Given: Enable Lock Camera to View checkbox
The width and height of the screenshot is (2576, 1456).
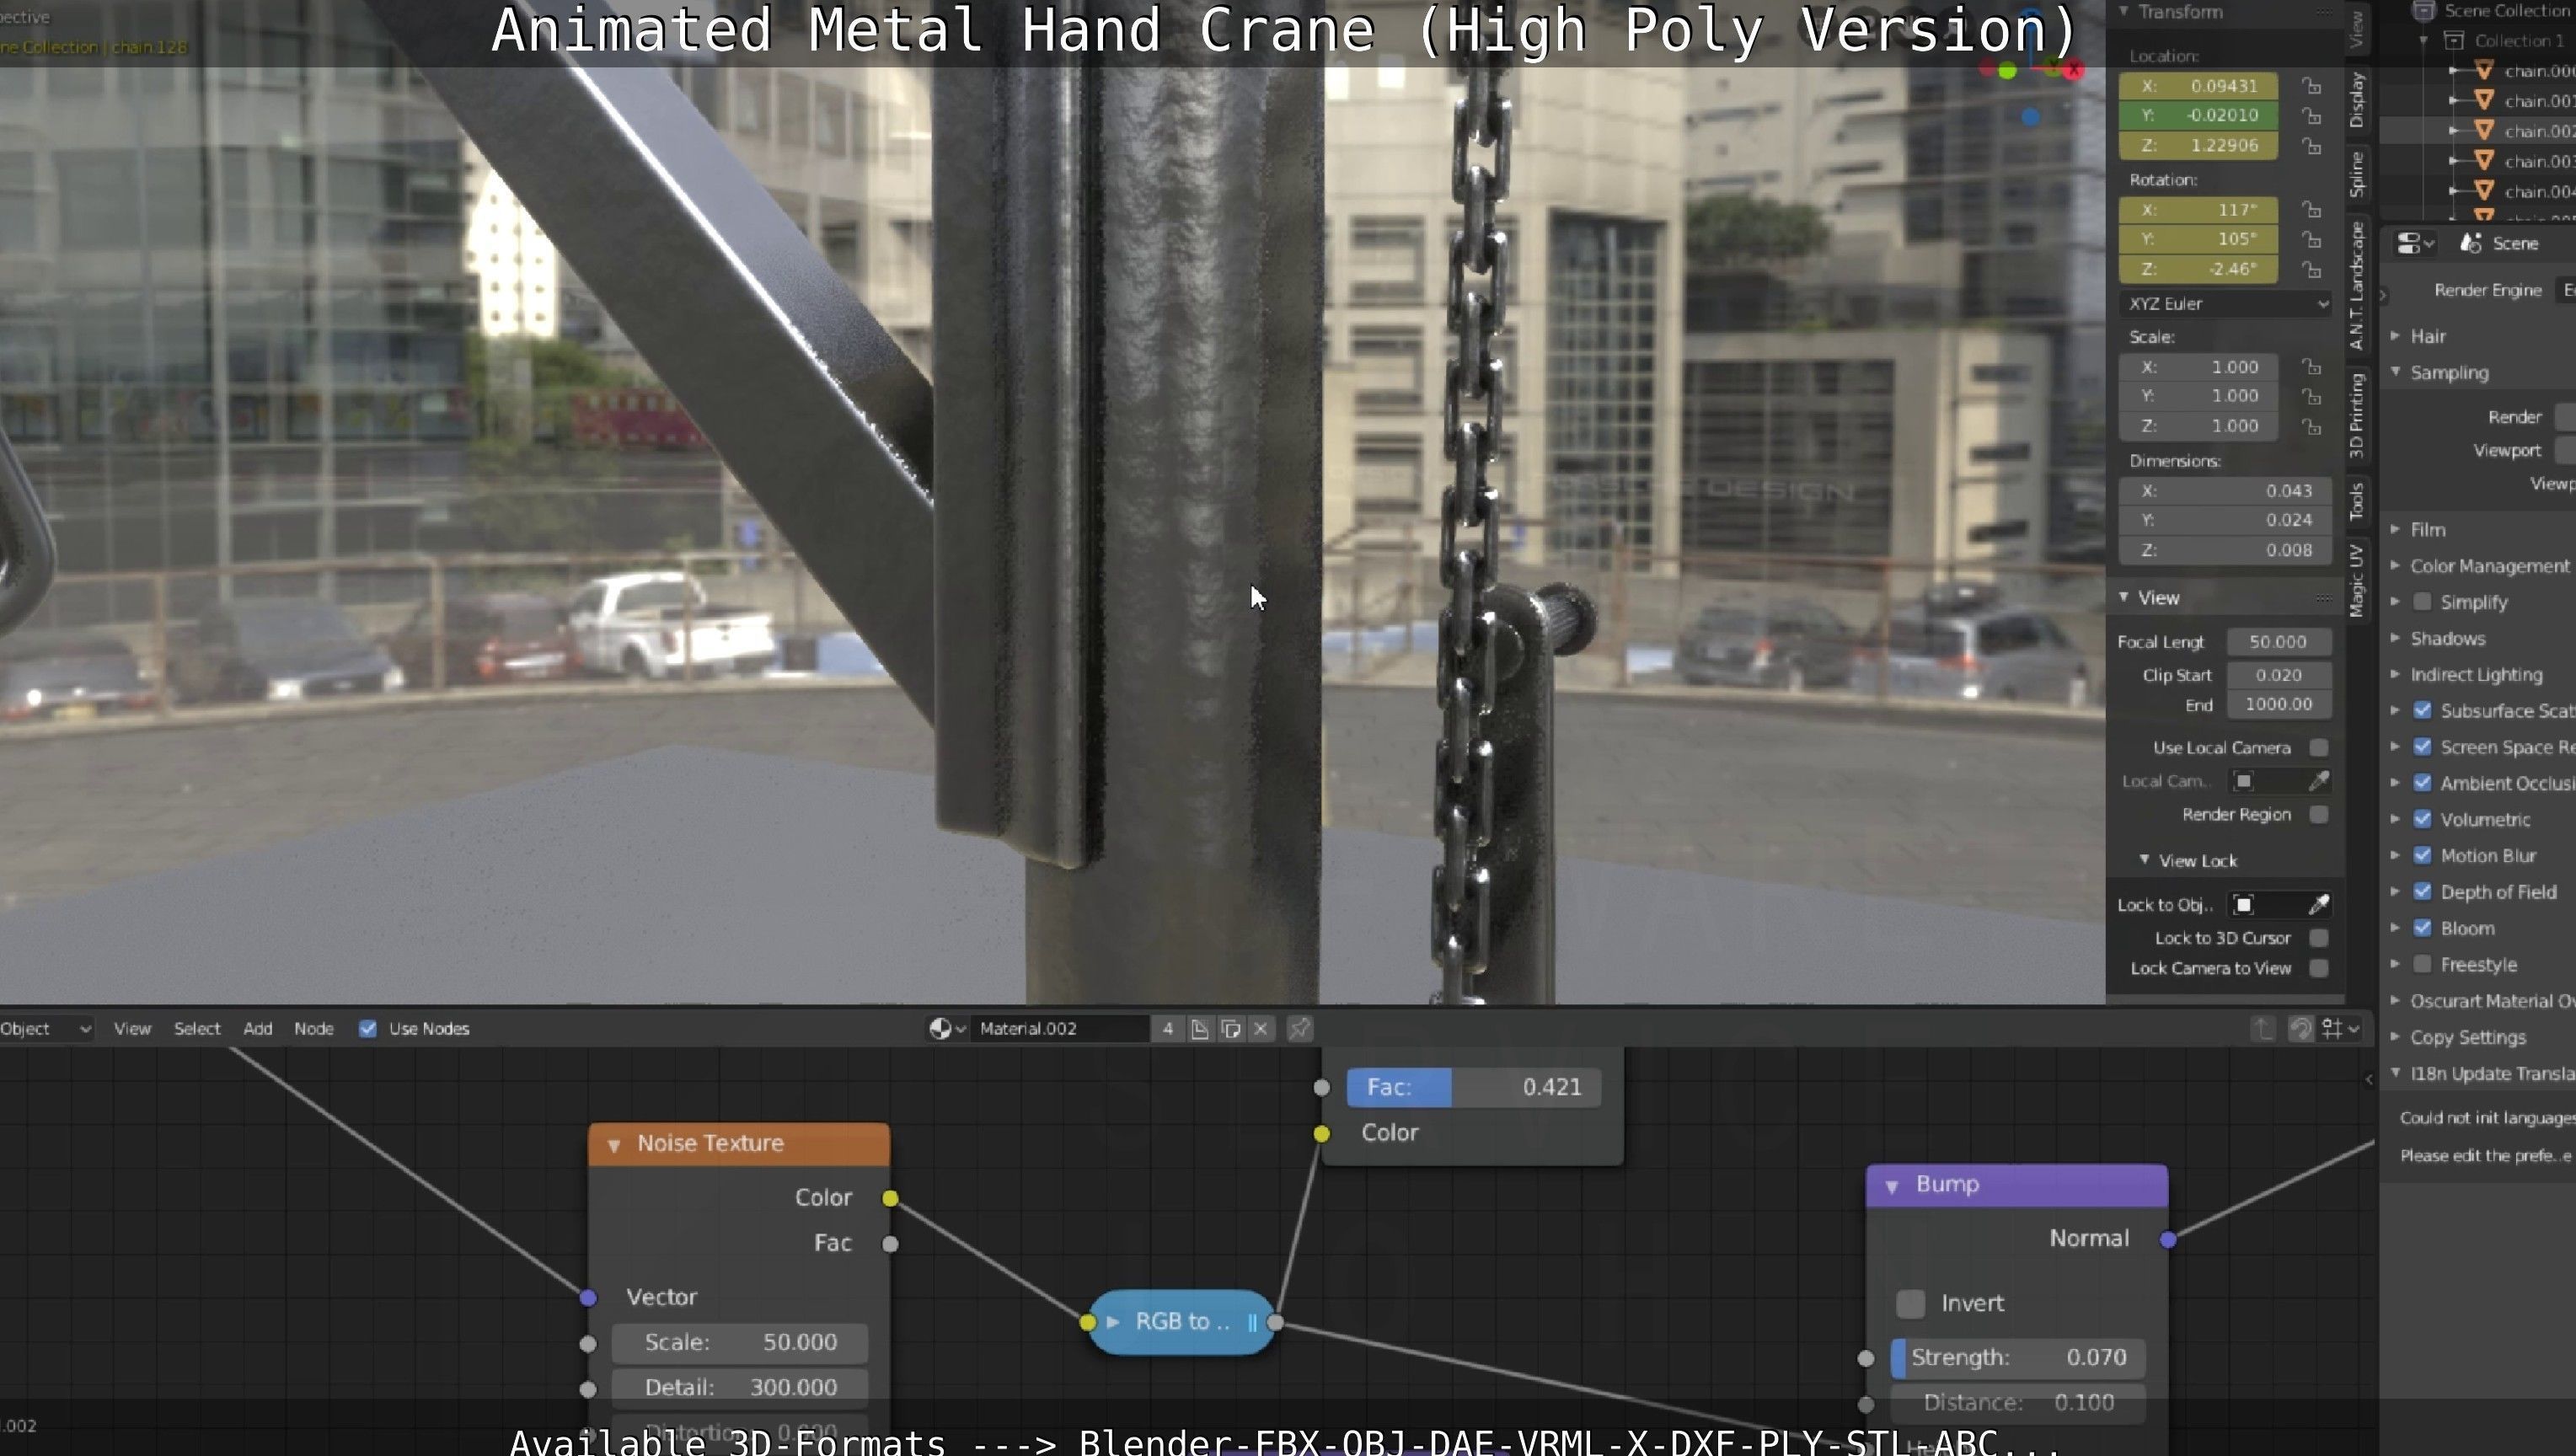Looking at the screenshot, I should click(x=2318, y=968).
